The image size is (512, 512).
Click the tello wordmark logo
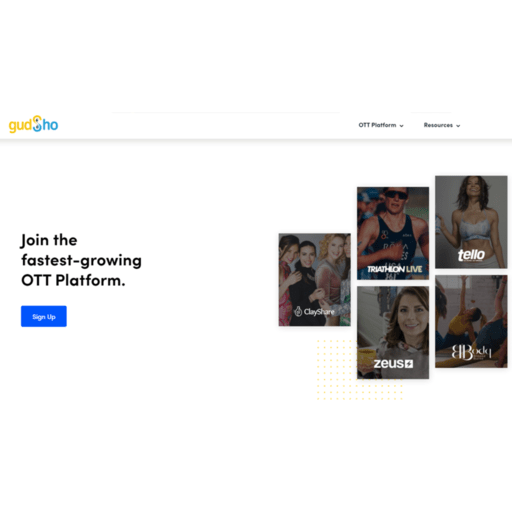pyautogui.click(x=471, y=255)
